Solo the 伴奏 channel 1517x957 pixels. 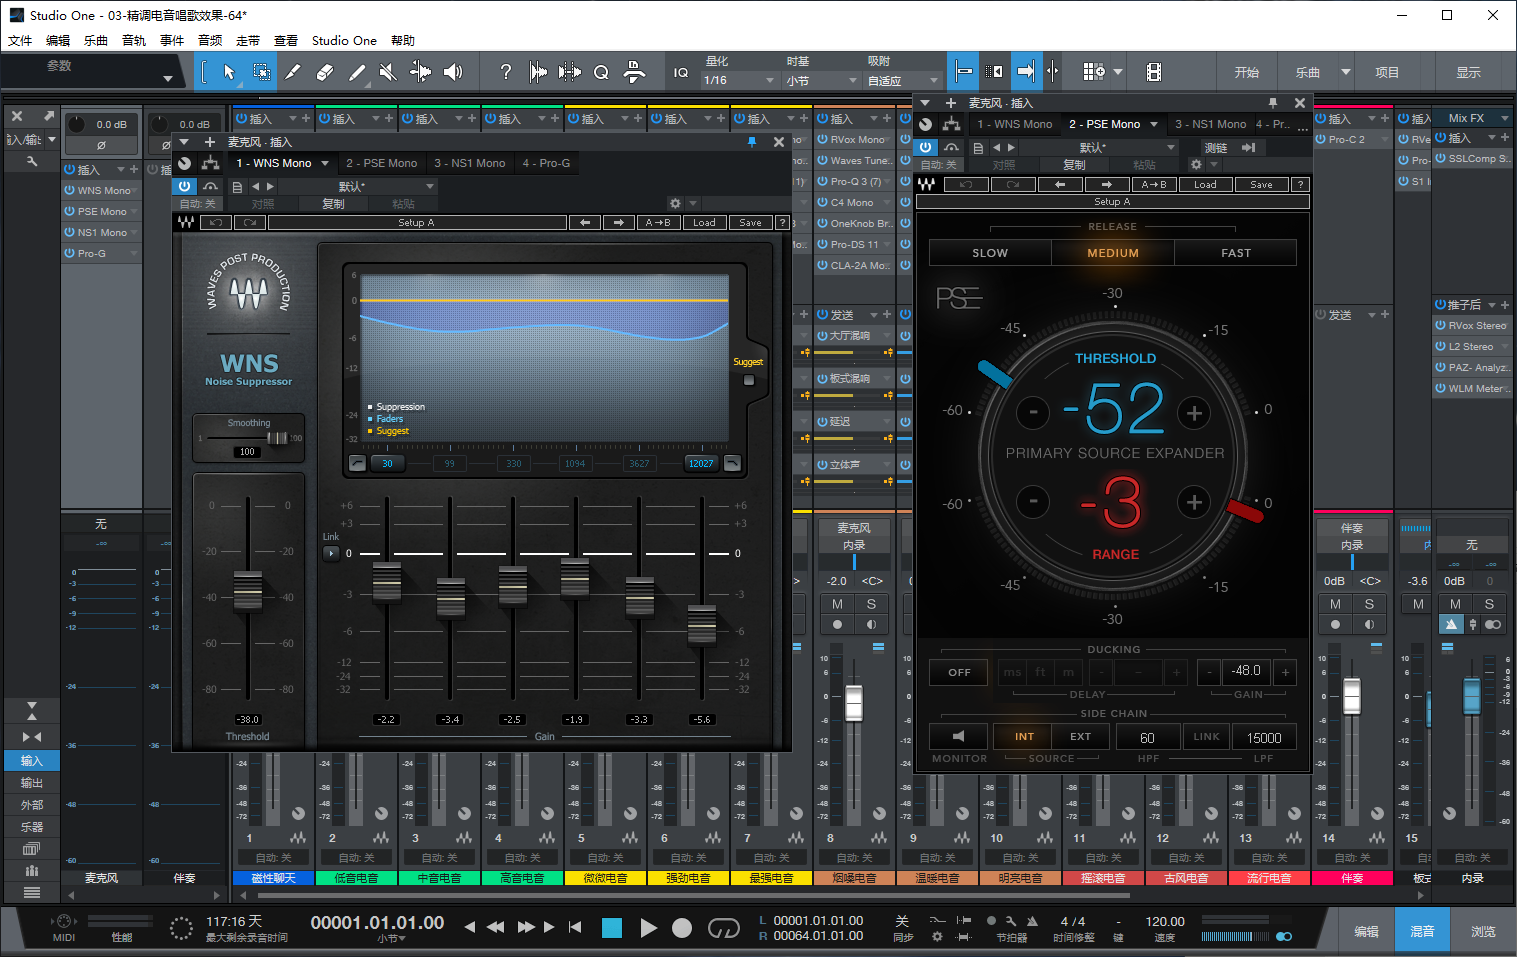click(x=1369, y=604)
